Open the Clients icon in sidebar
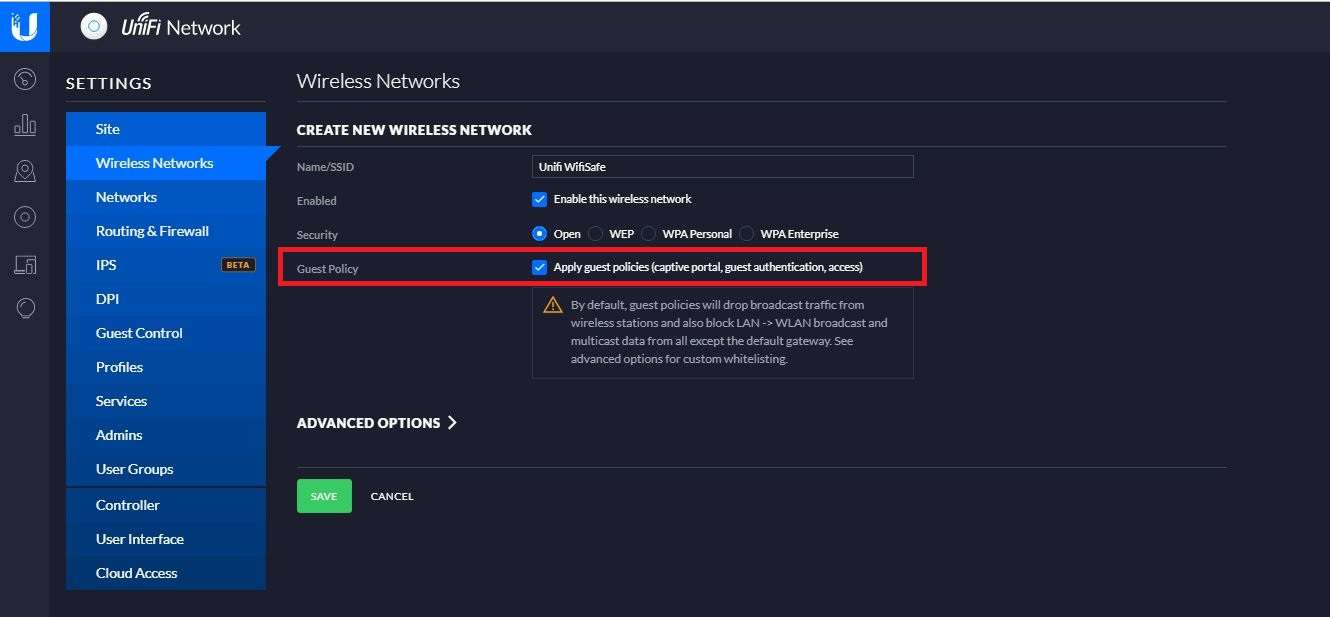The image size is (1330, 617). [x=25, y=264]
